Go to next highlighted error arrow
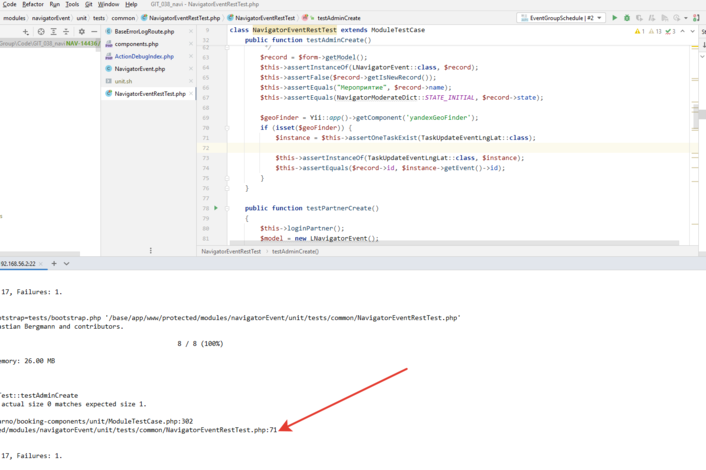 click(x=692, y=31)
